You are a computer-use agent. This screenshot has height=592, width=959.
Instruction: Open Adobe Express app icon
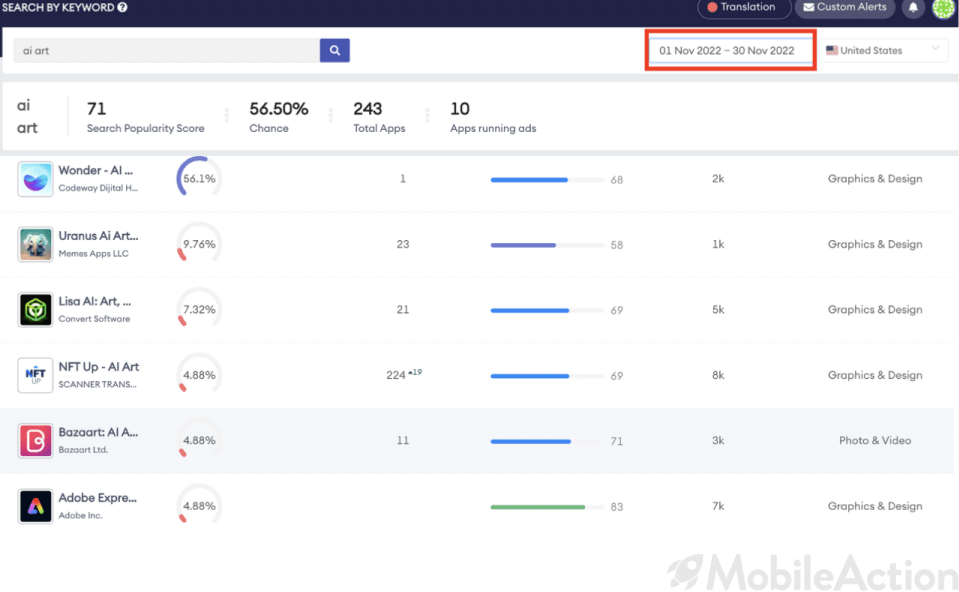click(x=35, y=506)
